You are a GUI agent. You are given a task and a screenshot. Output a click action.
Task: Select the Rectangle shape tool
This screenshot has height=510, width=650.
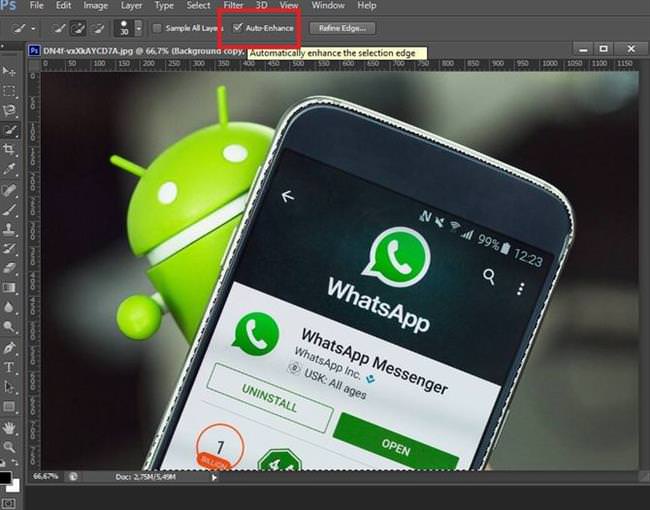(9, 406)
